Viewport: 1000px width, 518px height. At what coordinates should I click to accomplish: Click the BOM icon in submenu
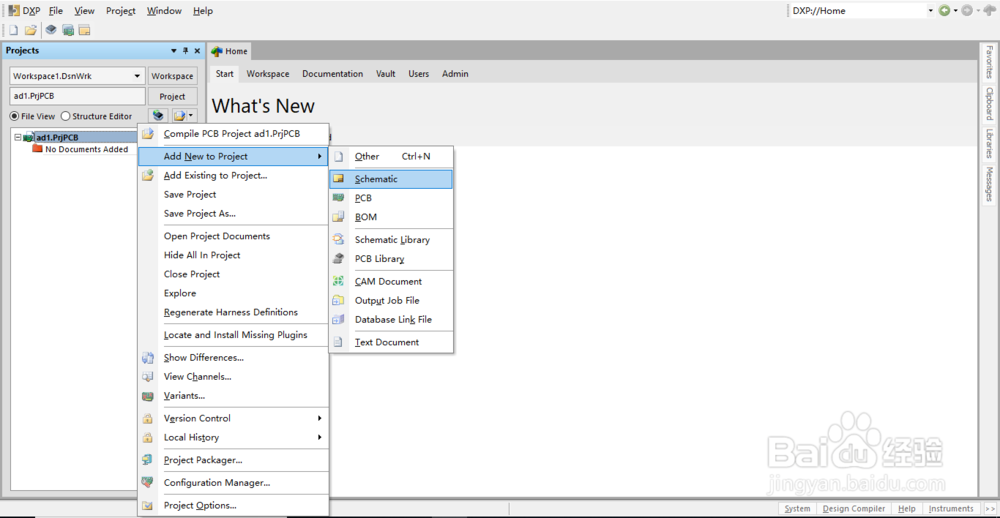[x=339, y=217]
